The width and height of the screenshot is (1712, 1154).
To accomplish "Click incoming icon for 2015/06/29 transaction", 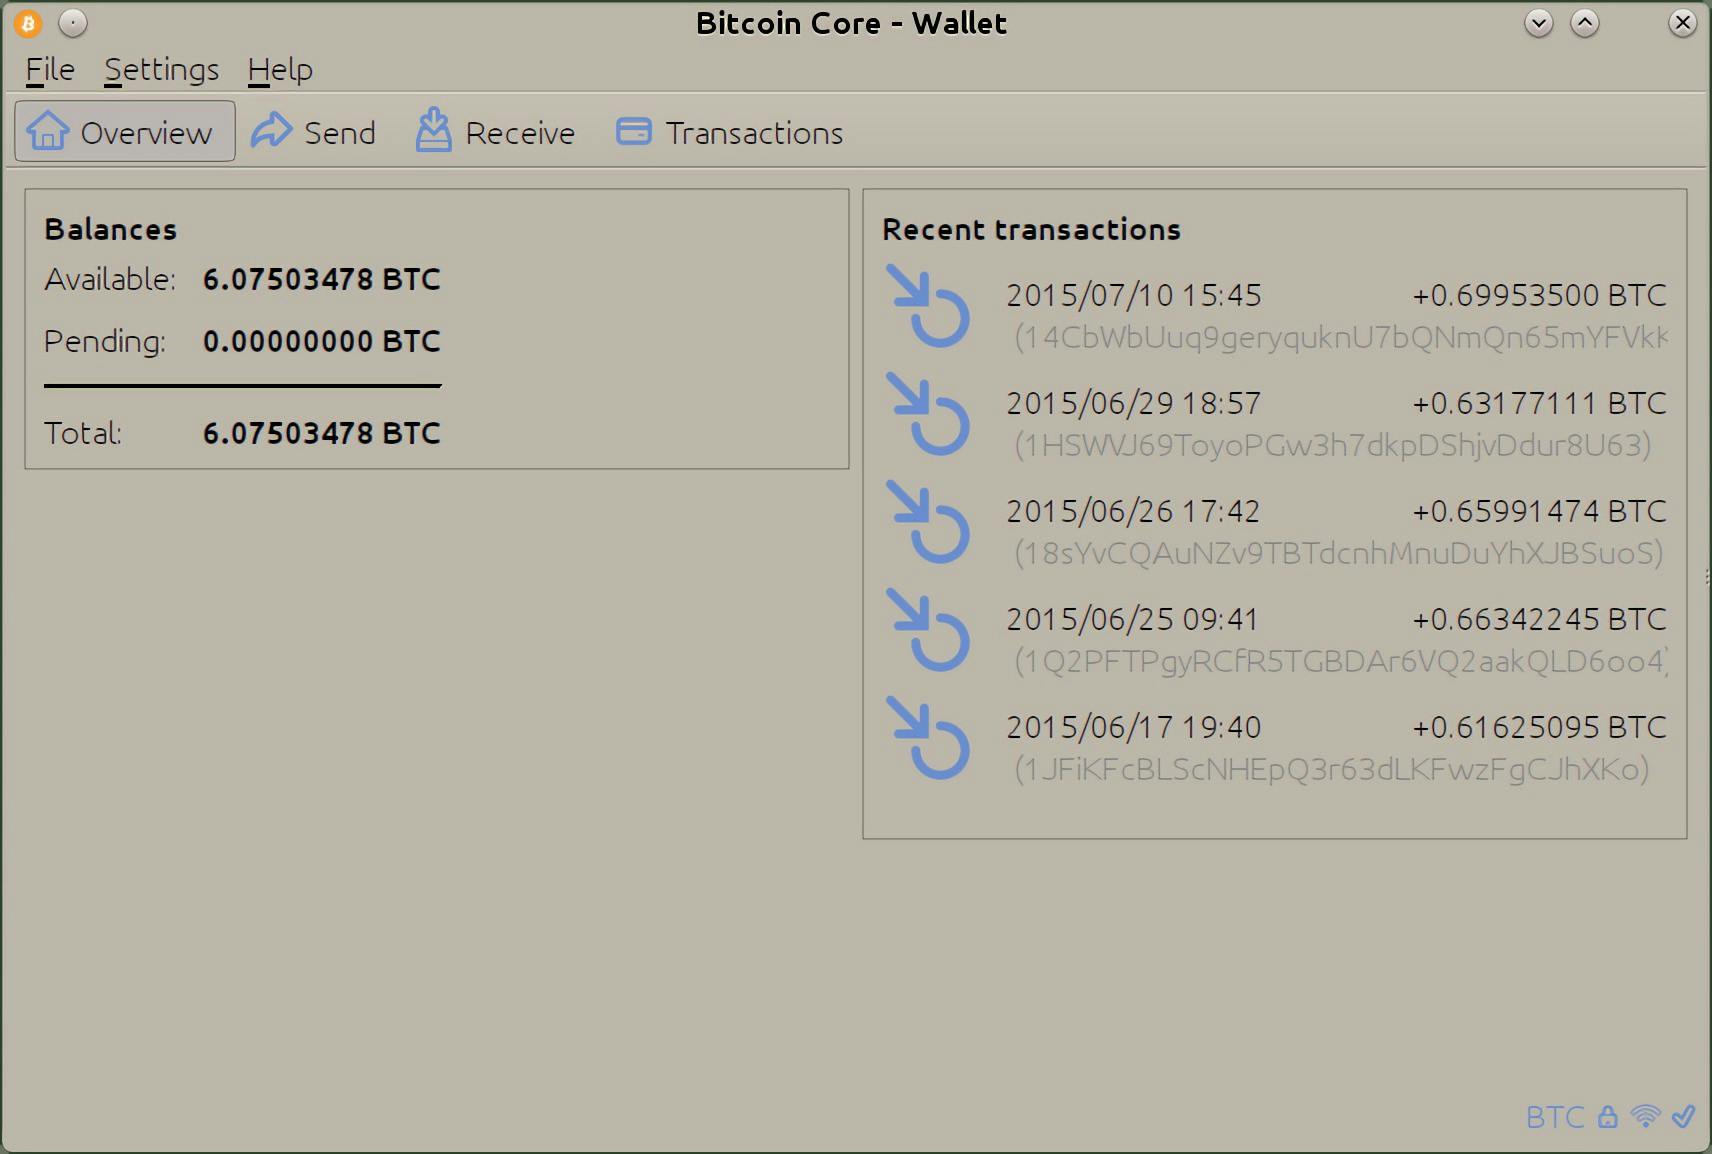I will coord(928,414).
